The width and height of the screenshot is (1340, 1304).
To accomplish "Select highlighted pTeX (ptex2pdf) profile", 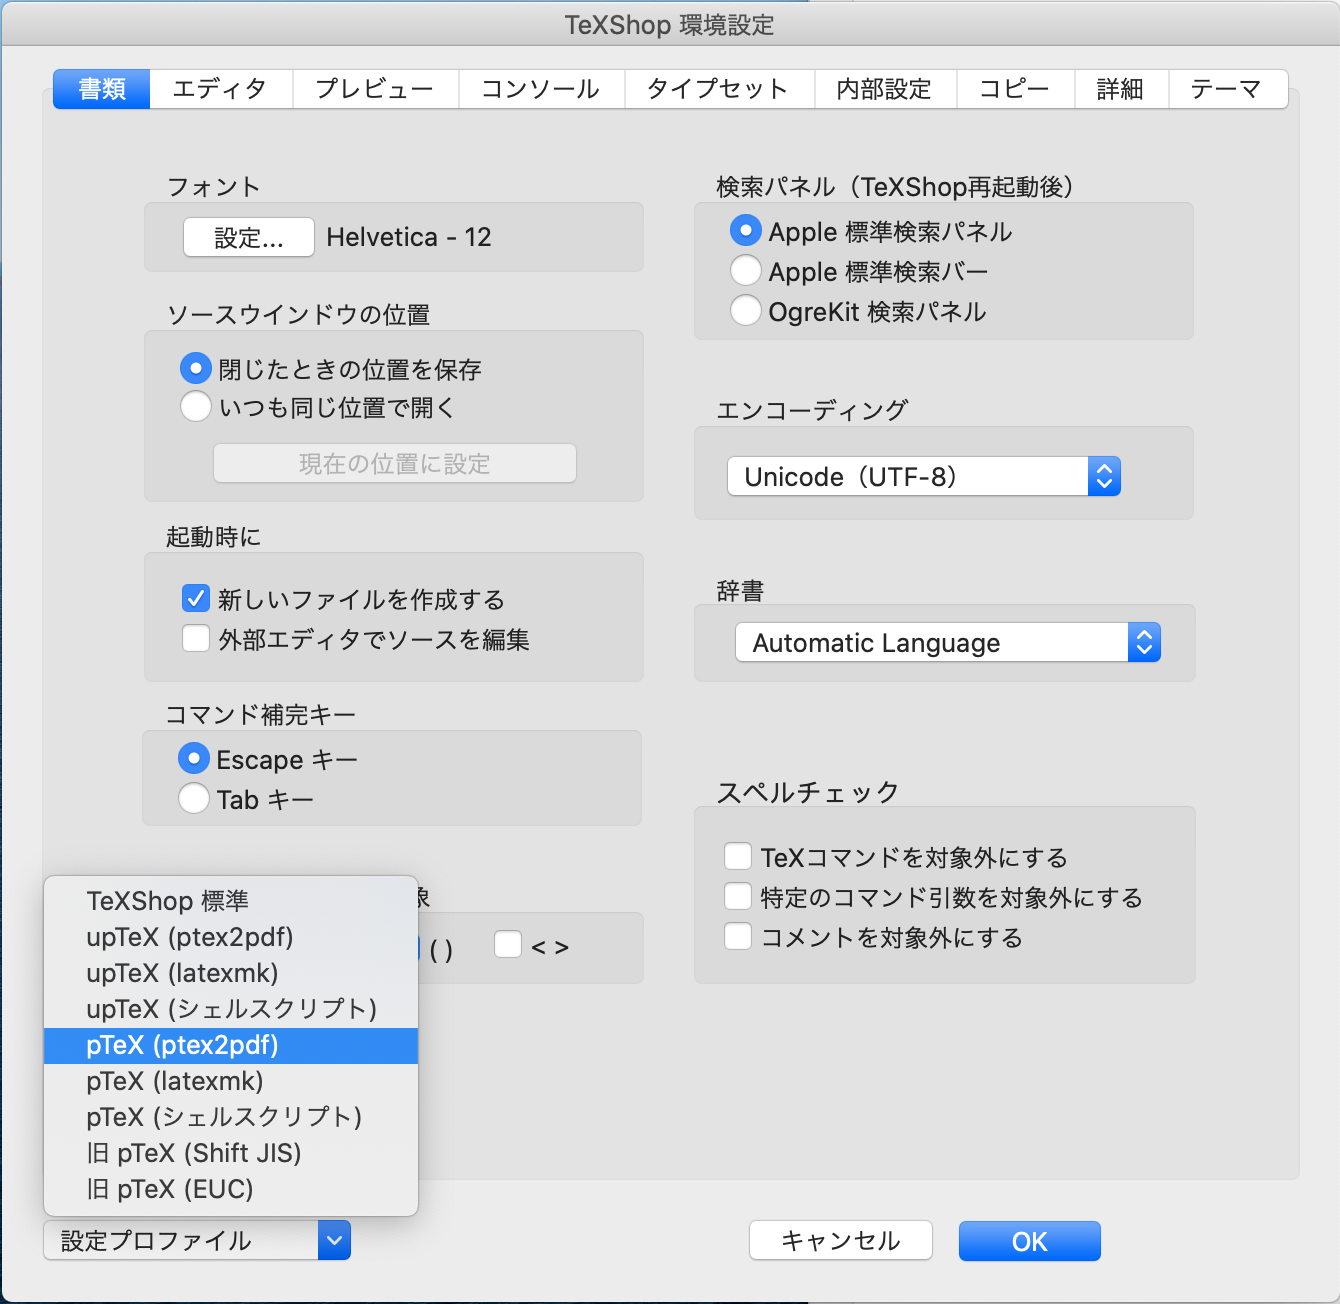I will coord(231,1045).
